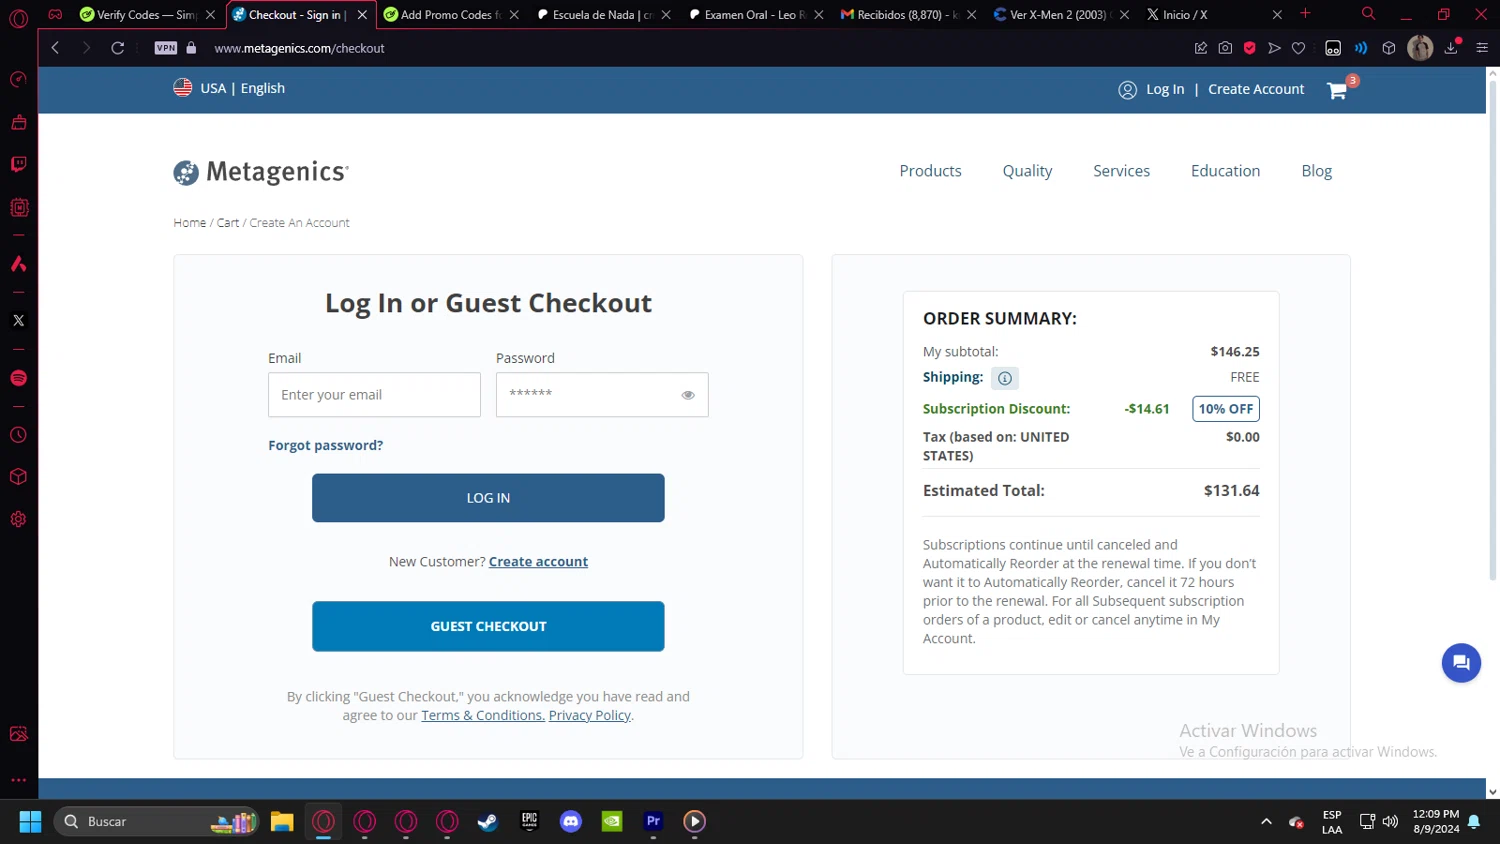Click Create Account in header
This screenshot has height=844, width=1500.
pyautogui.click(x=1256, y=89)
